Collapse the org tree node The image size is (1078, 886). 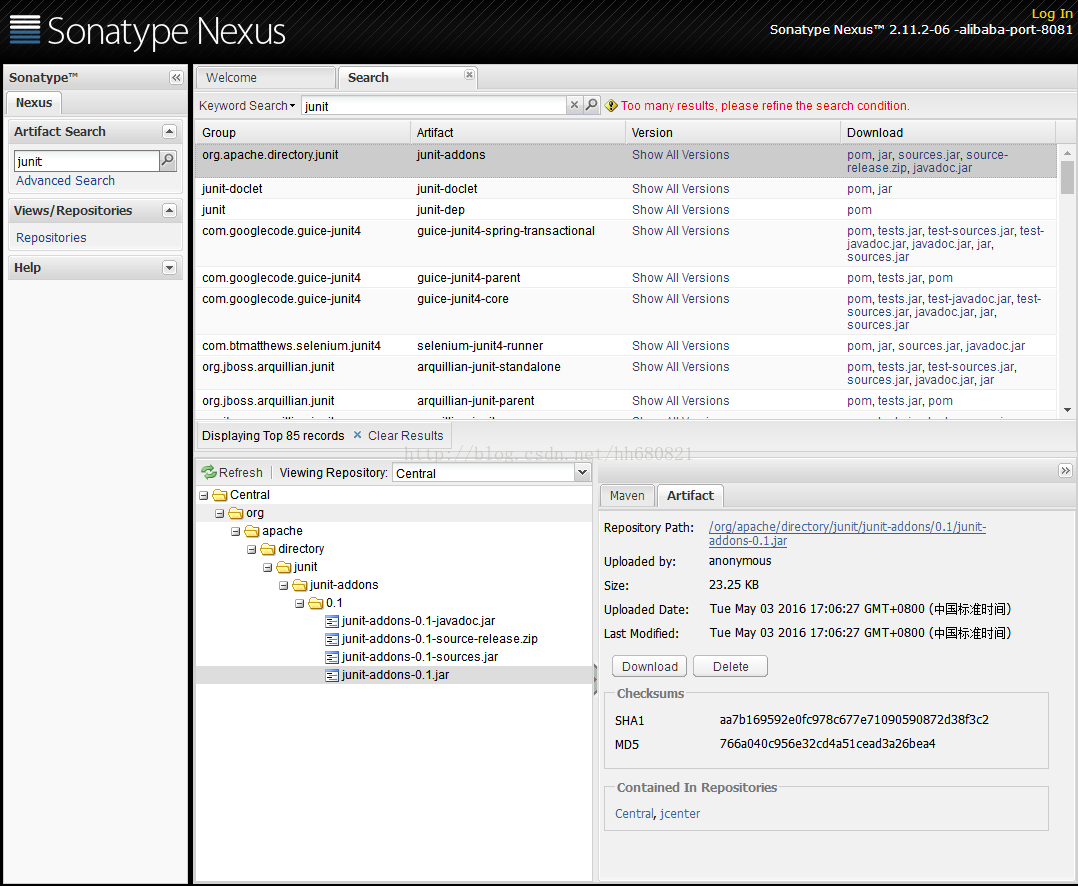pyautogui.click(x=219, y=513)
